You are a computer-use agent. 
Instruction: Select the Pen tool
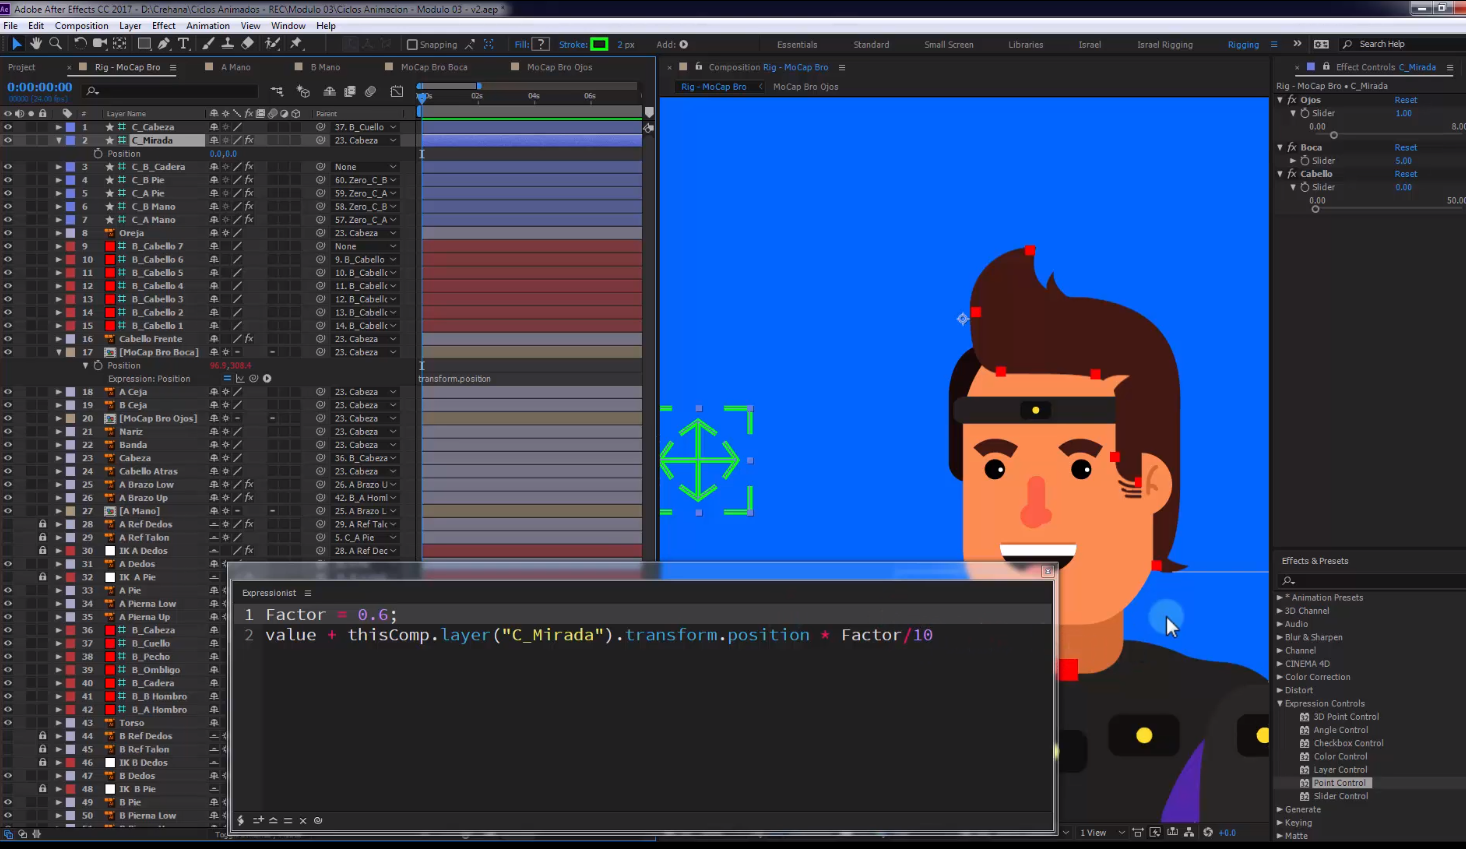[164, 44]
